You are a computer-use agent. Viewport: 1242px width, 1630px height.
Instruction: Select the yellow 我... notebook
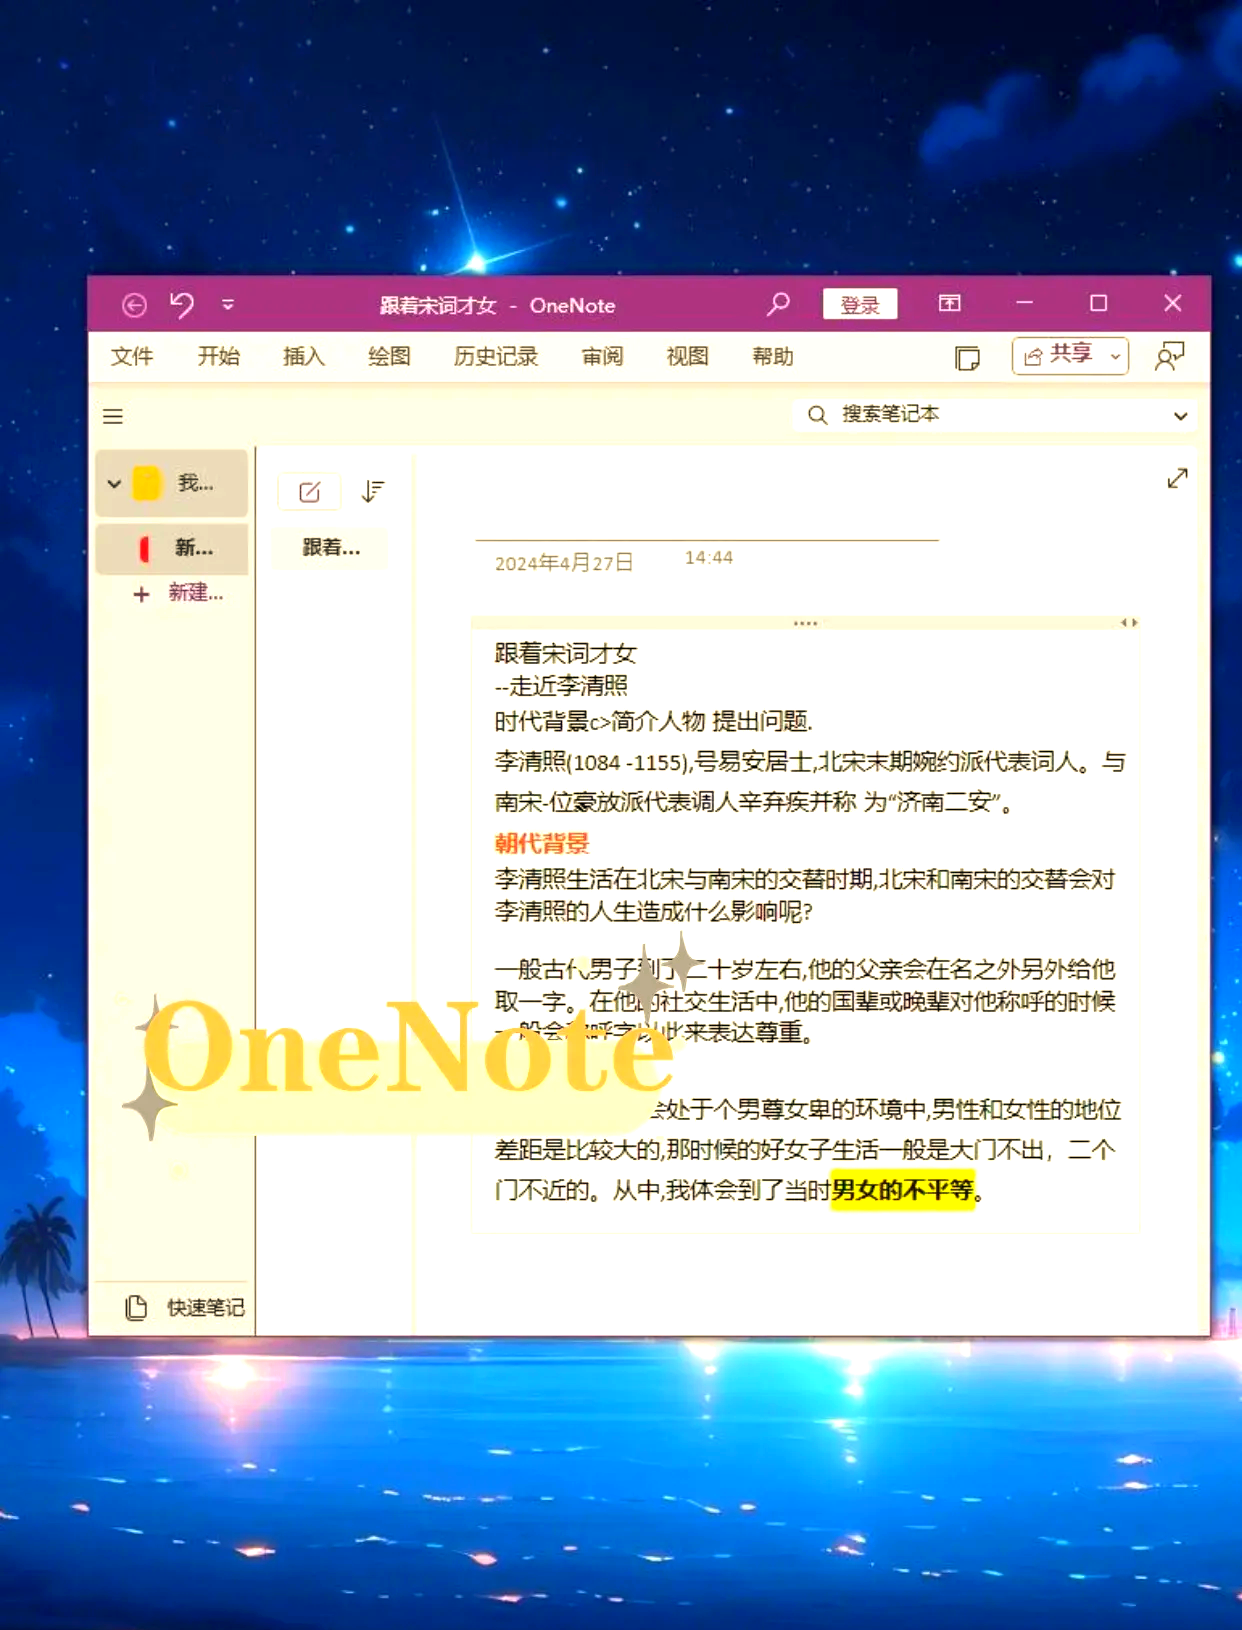click(x=172, y=484)
